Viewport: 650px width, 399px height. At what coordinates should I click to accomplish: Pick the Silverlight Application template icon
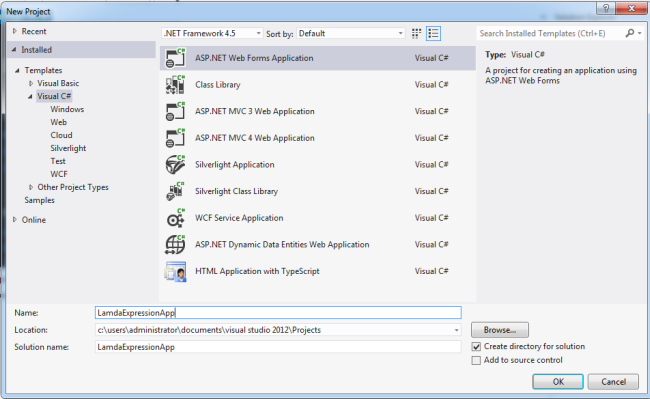[x=175, y=164]
